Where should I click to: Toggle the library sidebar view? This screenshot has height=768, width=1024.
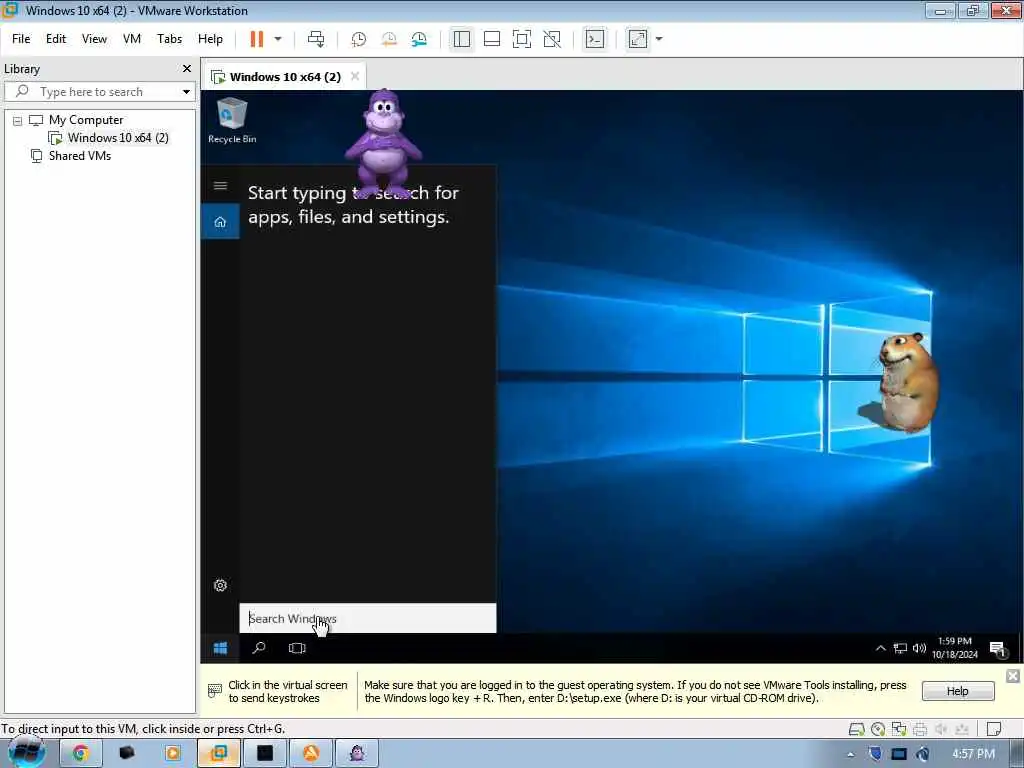(x=462, y=39)
